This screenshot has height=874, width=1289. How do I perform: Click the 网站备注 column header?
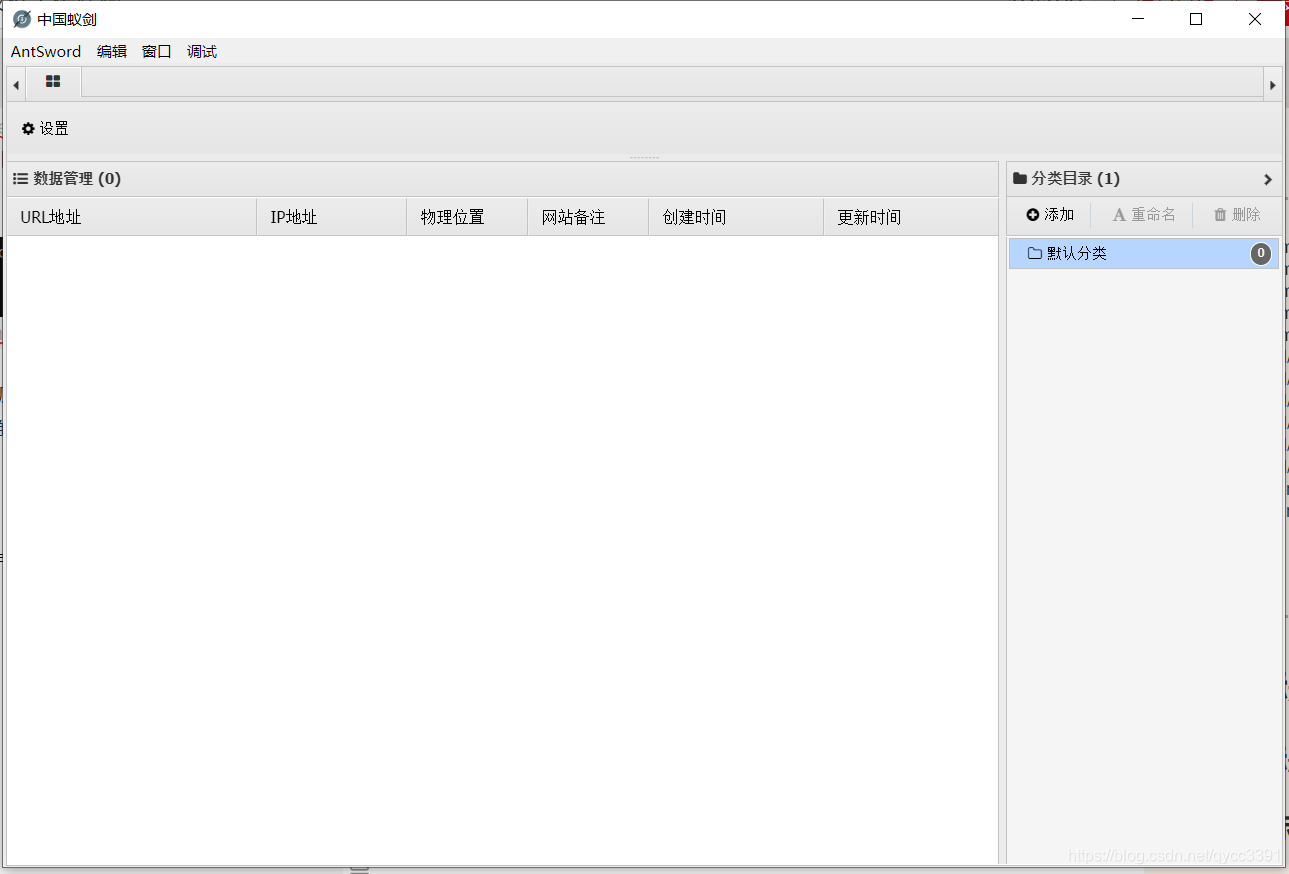pyautogui.click(x=588, y=217)
